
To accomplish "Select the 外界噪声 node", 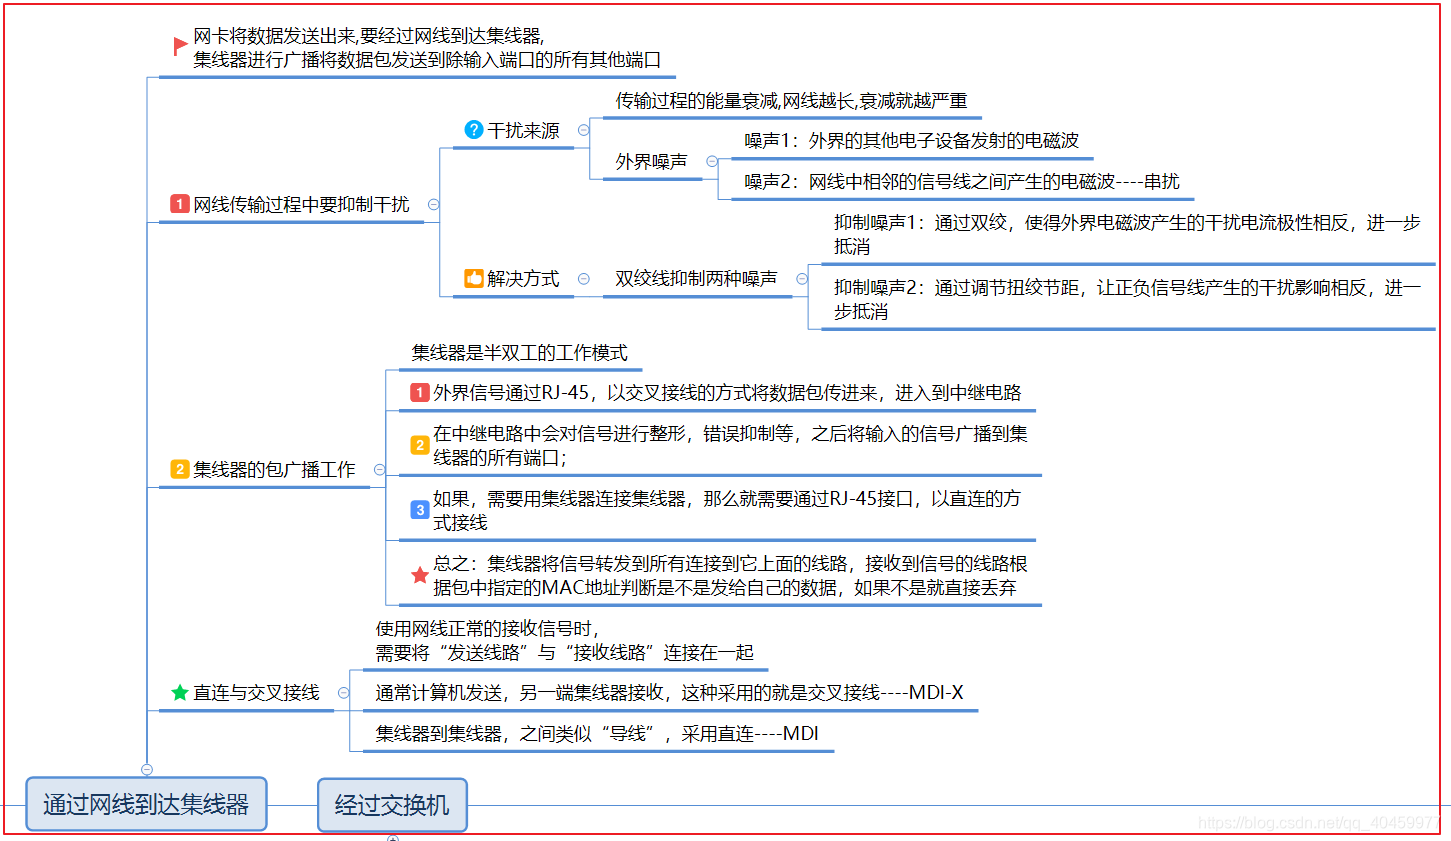I will point(652,161).
